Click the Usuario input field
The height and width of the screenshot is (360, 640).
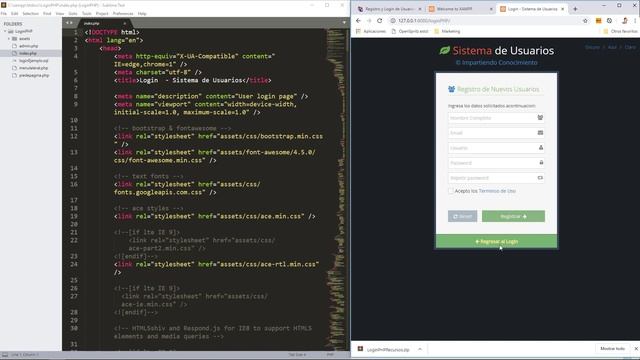click(496, 148)
